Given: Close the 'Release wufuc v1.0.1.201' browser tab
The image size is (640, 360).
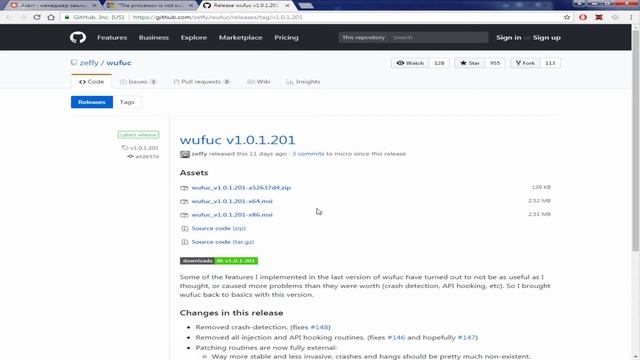Looking at the screenshot, I should 287,5.
